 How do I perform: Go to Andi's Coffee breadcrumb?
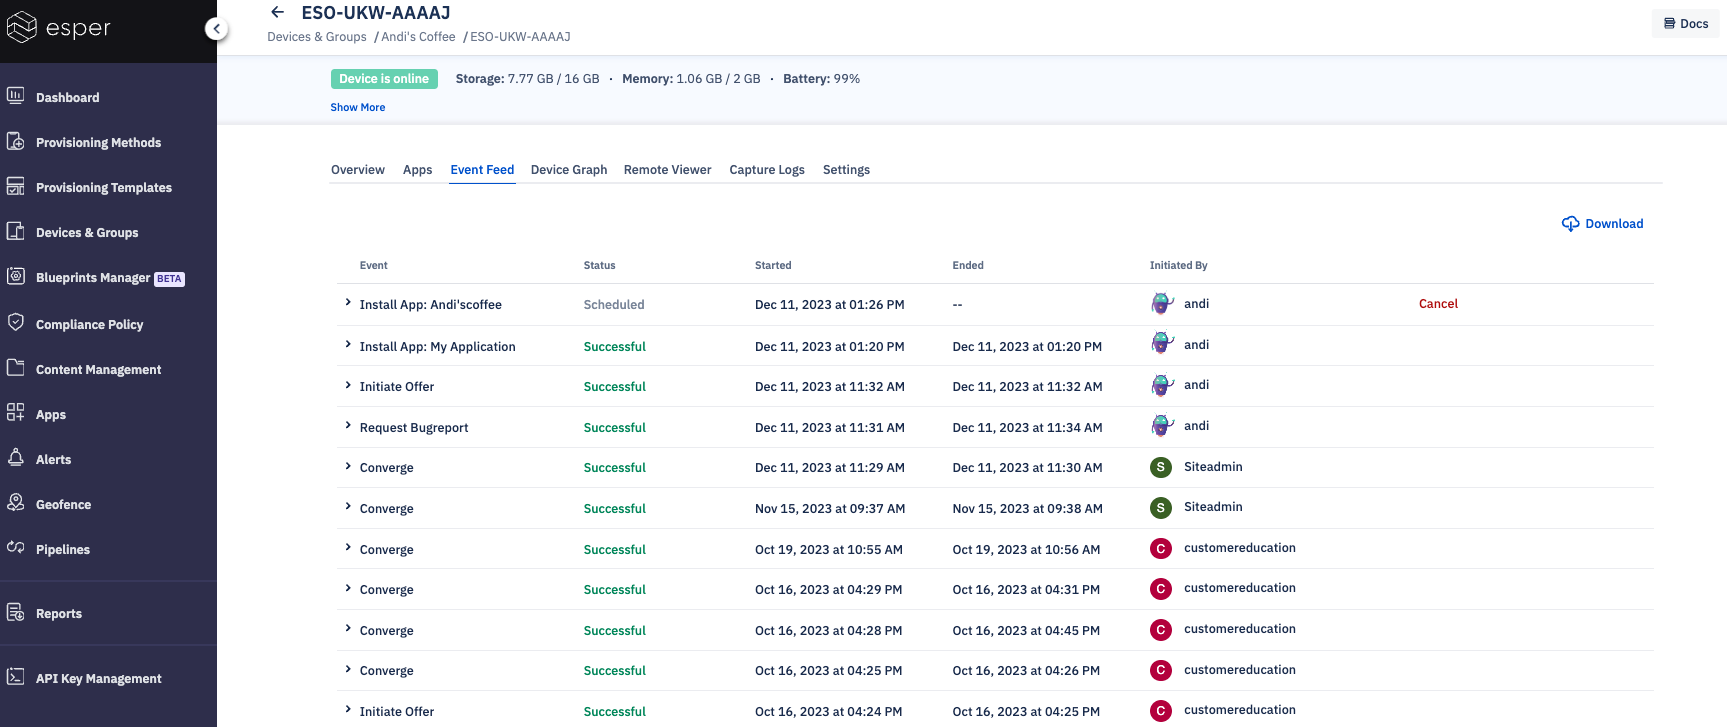pos(418,37)
